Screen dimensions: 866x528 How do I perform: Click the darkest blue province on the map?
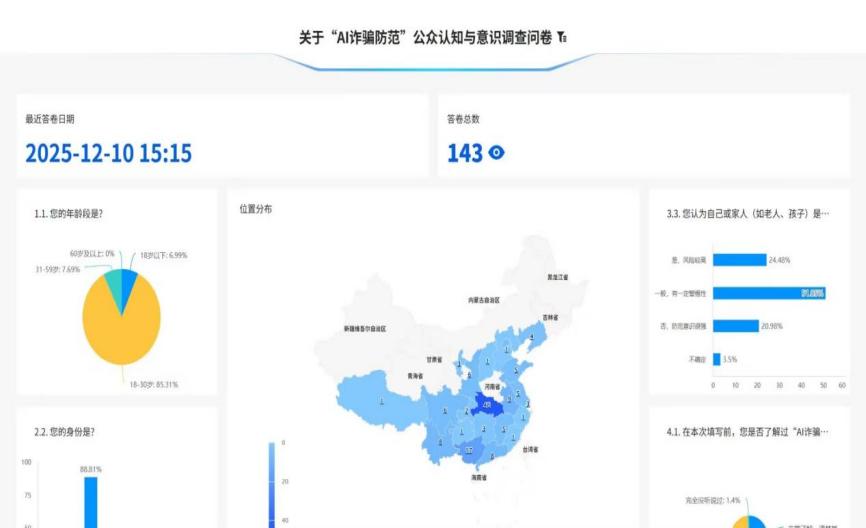488,404
